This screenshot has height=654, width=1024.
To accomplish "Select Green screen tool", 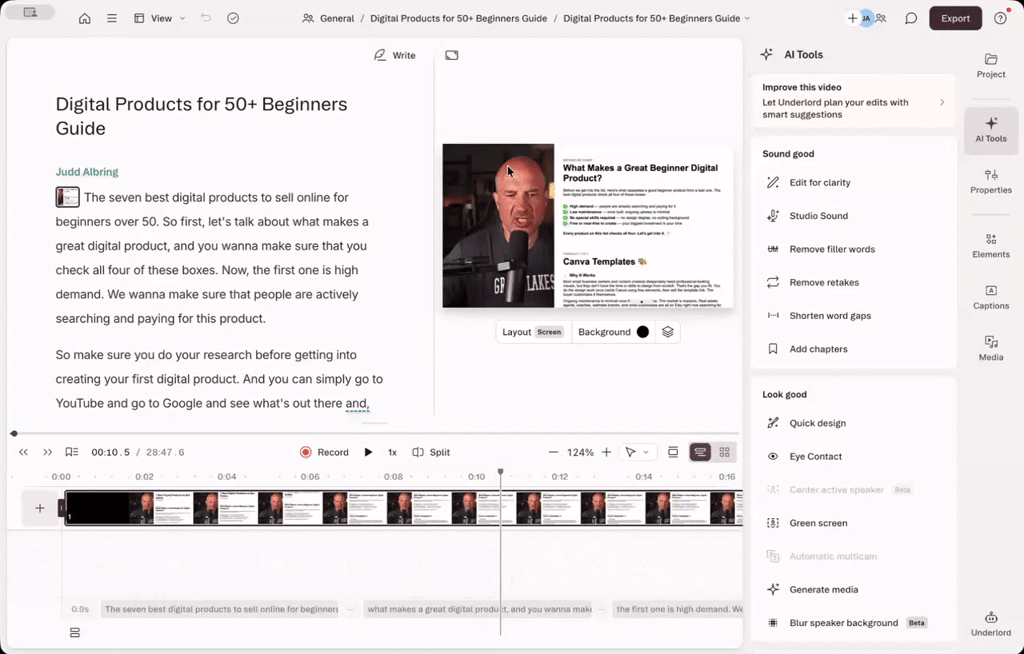I will pyautogui.click(x=818, y=523).
